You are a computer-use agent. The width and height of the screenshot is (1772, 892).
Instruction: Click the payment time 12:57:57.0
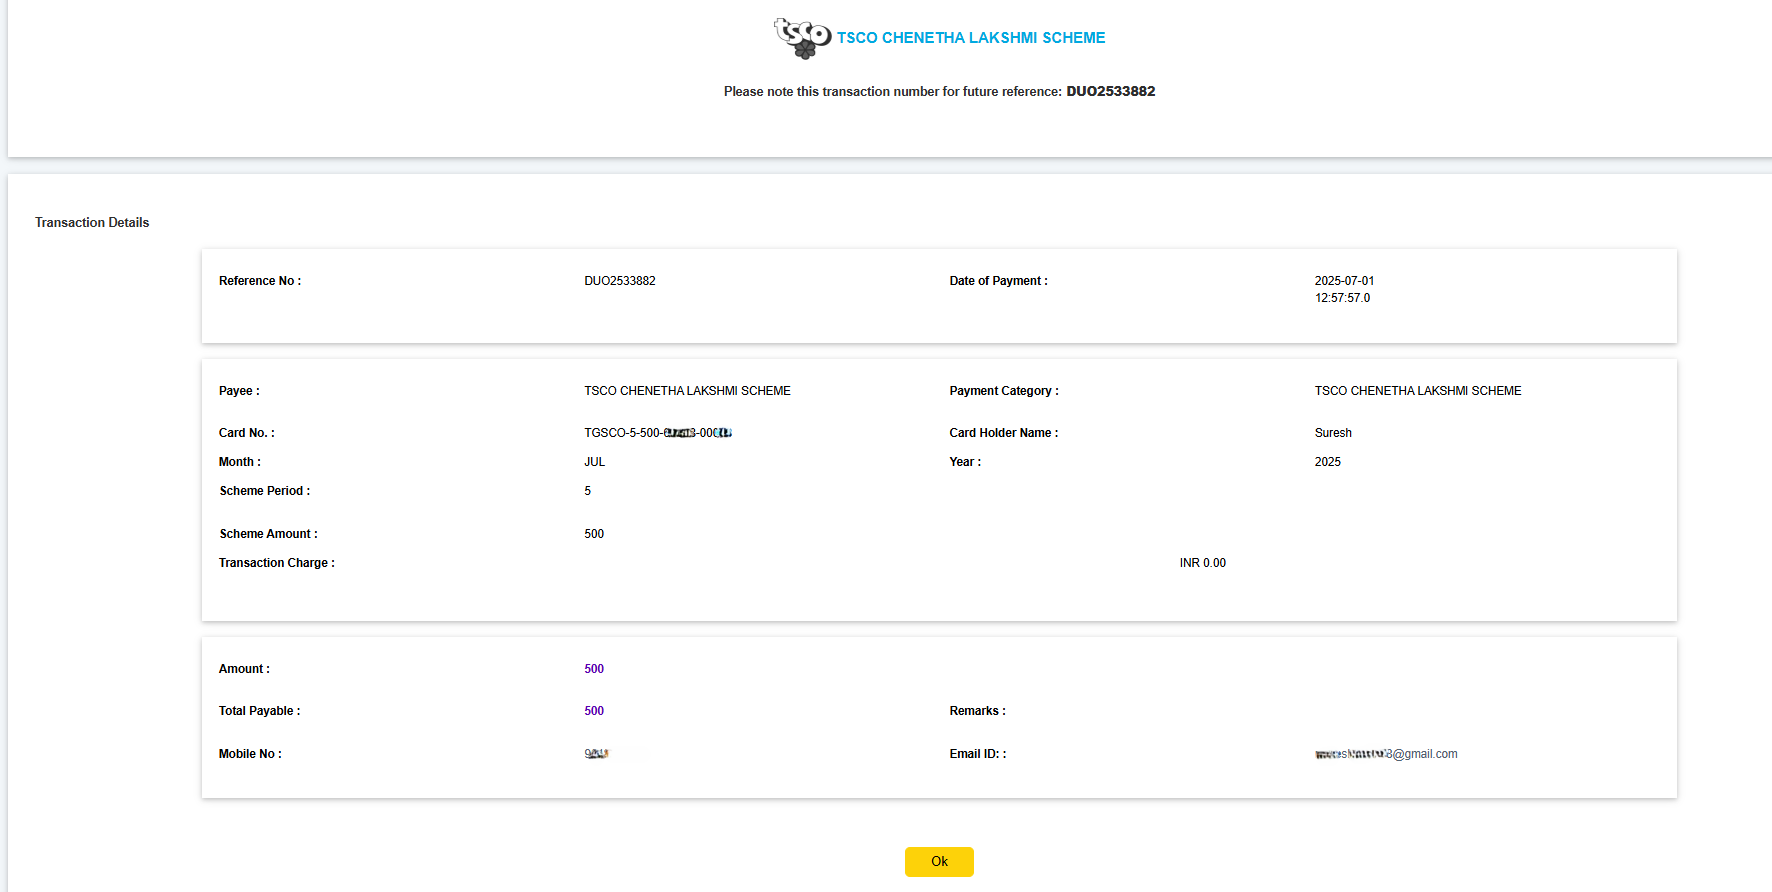[1342, 298]
